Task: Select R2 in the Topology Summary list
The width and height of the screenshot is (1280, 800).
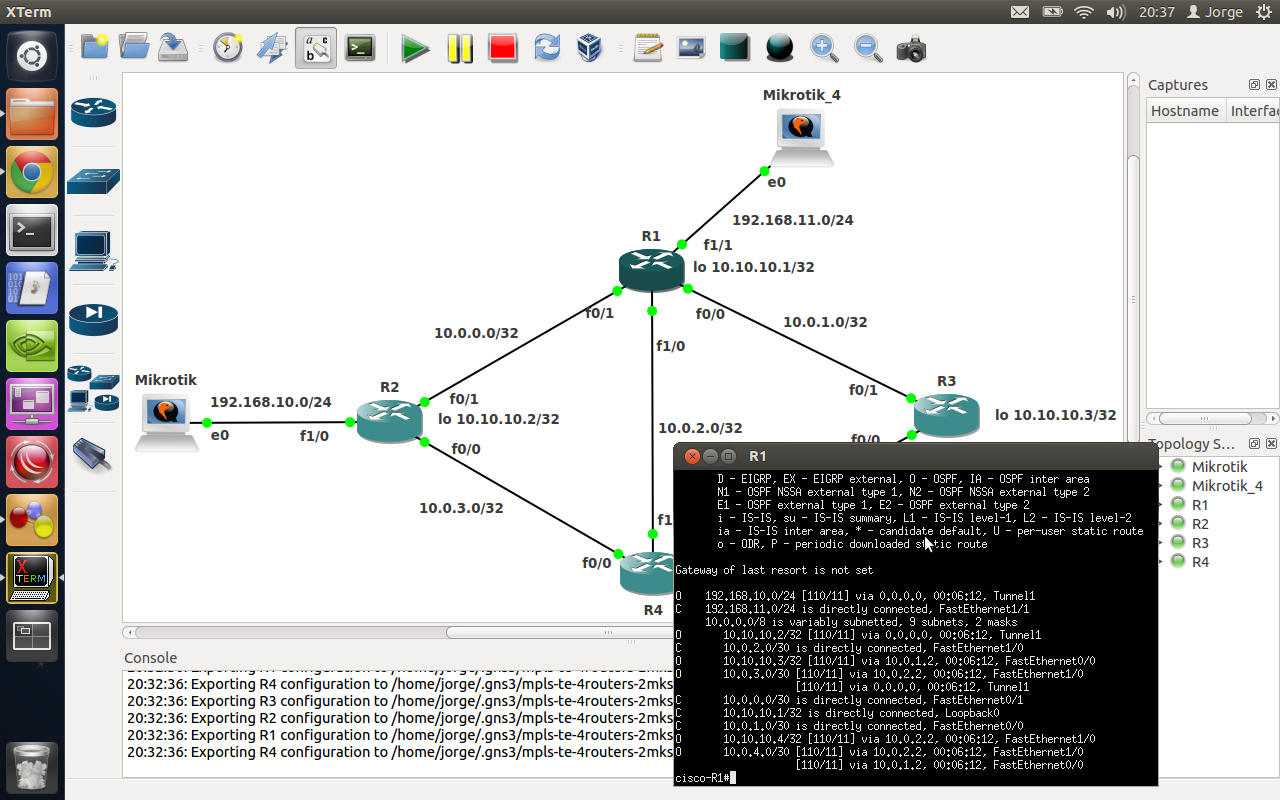Action: [1200, 524]
